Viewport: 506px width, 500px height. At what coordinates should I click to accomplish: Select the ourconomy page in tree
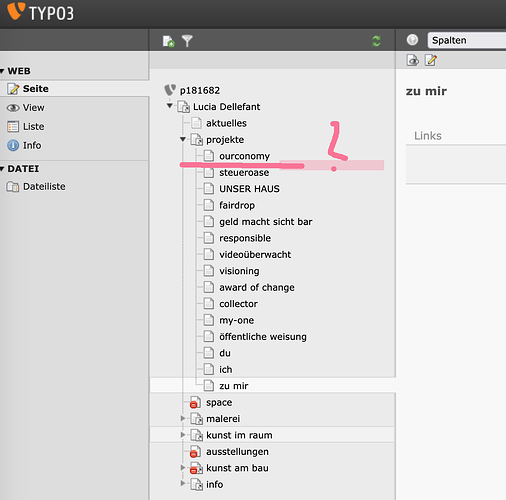pyautogui.click(x=245, y=156)
